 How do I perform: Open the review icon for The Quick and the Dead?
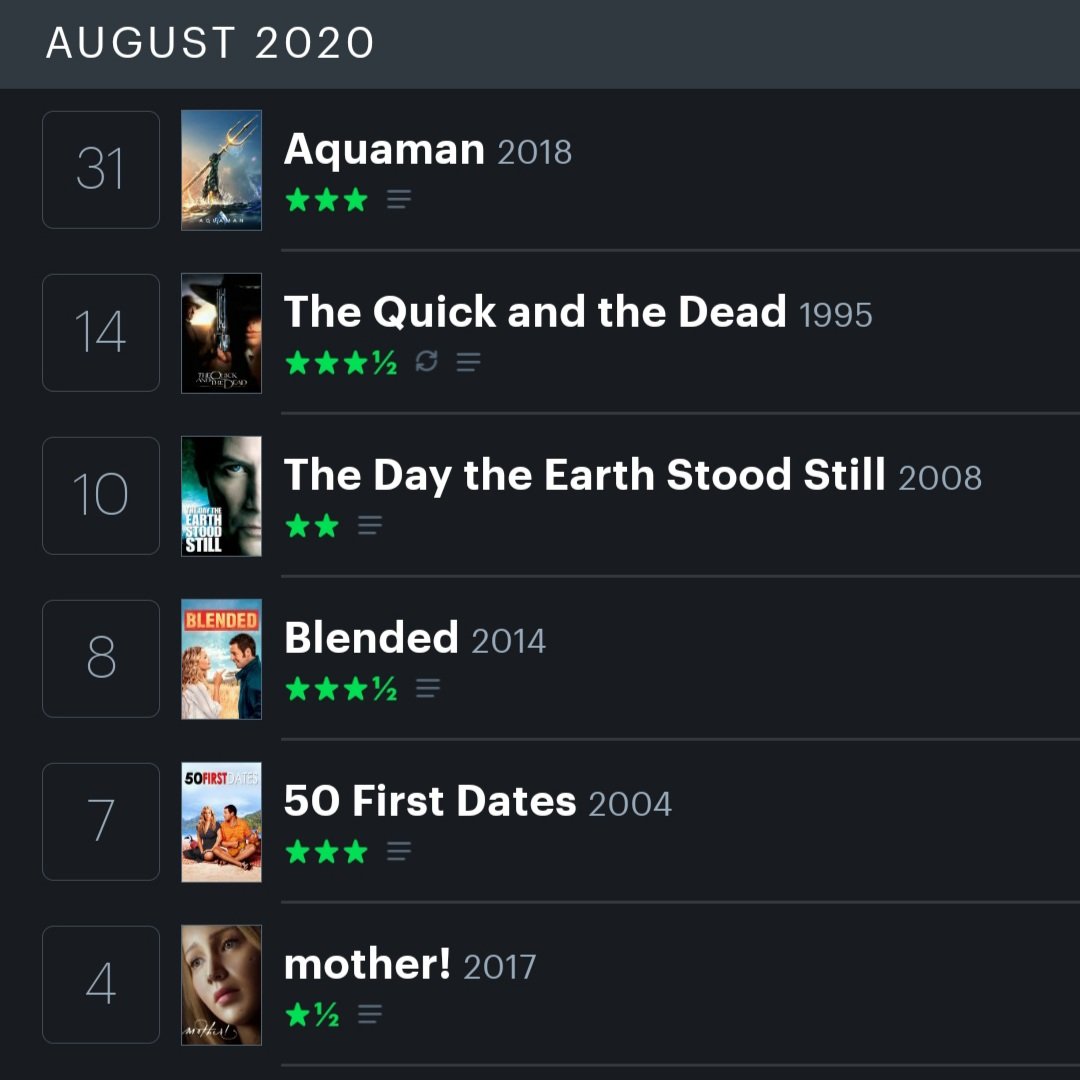tap(468, 362)
